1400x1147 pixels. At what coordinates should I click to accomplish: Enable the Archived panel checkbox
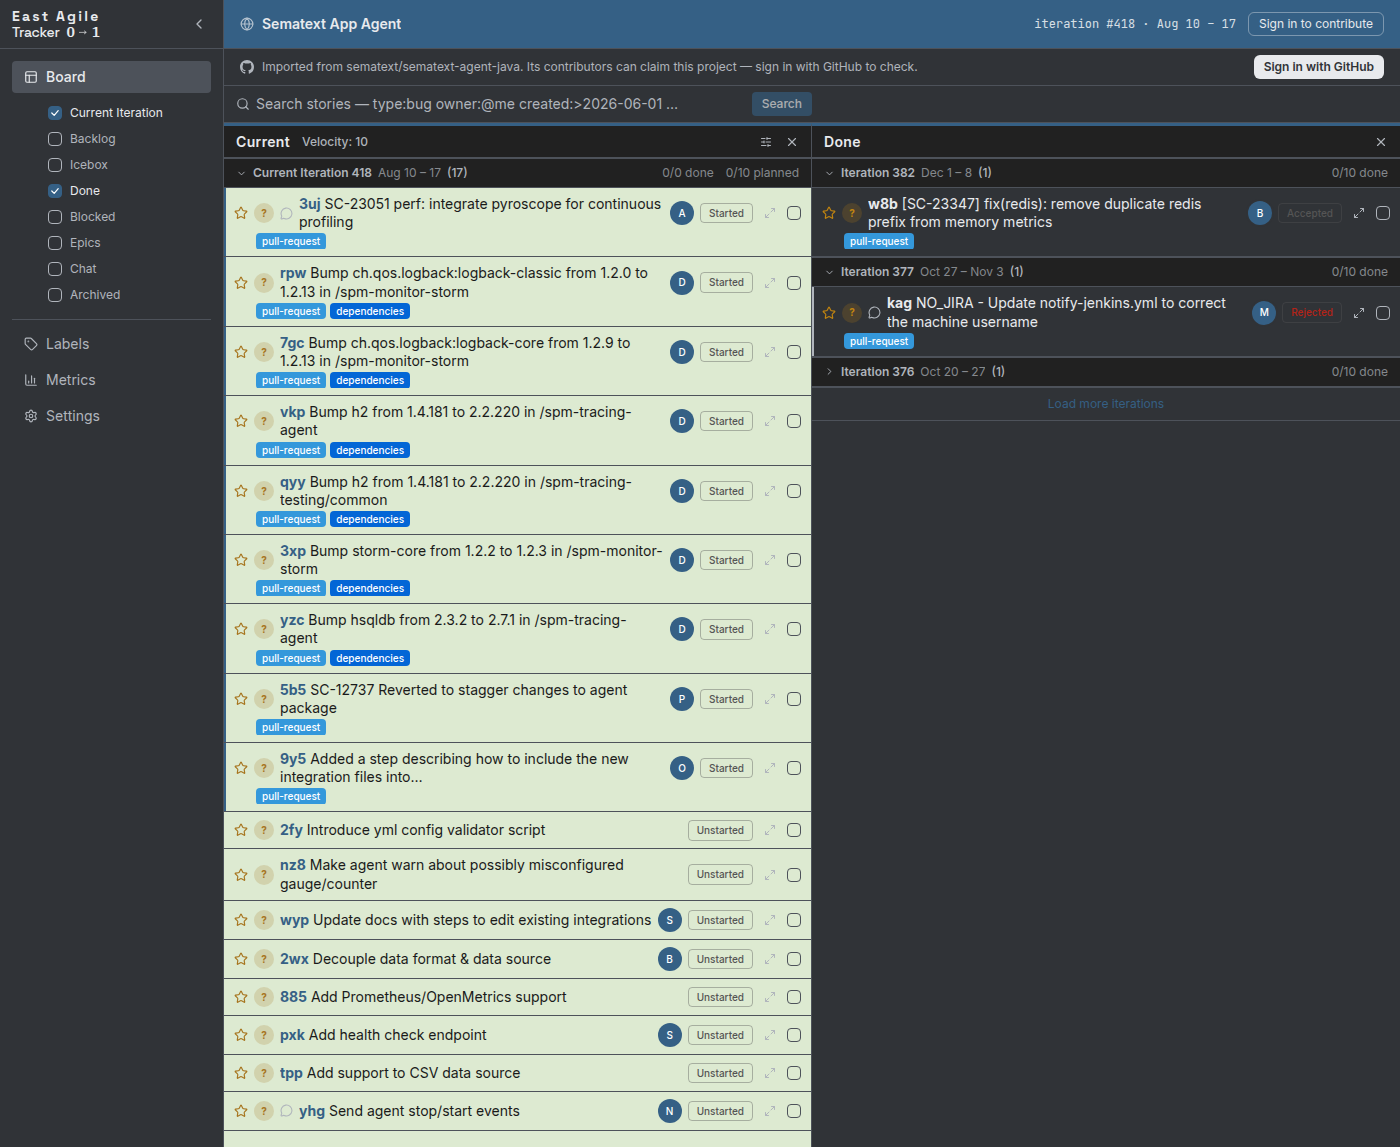pos(55,295)
